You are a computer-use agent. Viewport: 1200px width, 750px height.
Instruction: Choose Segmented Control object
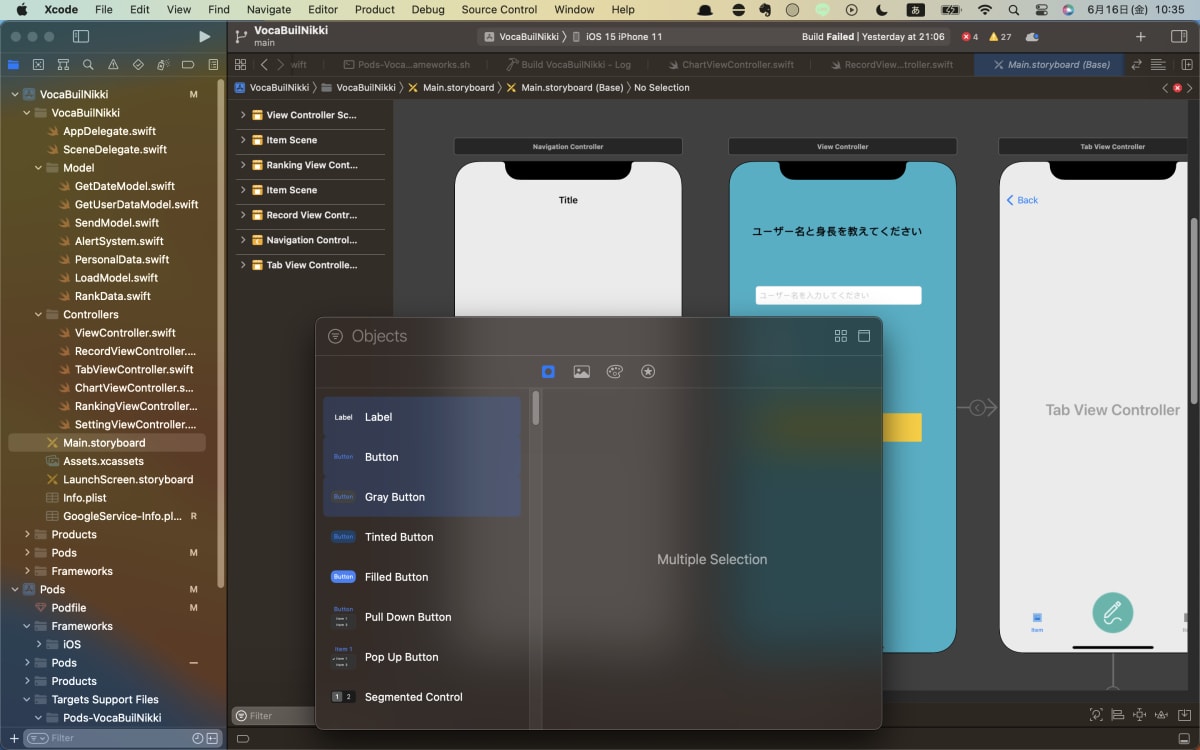422,697
